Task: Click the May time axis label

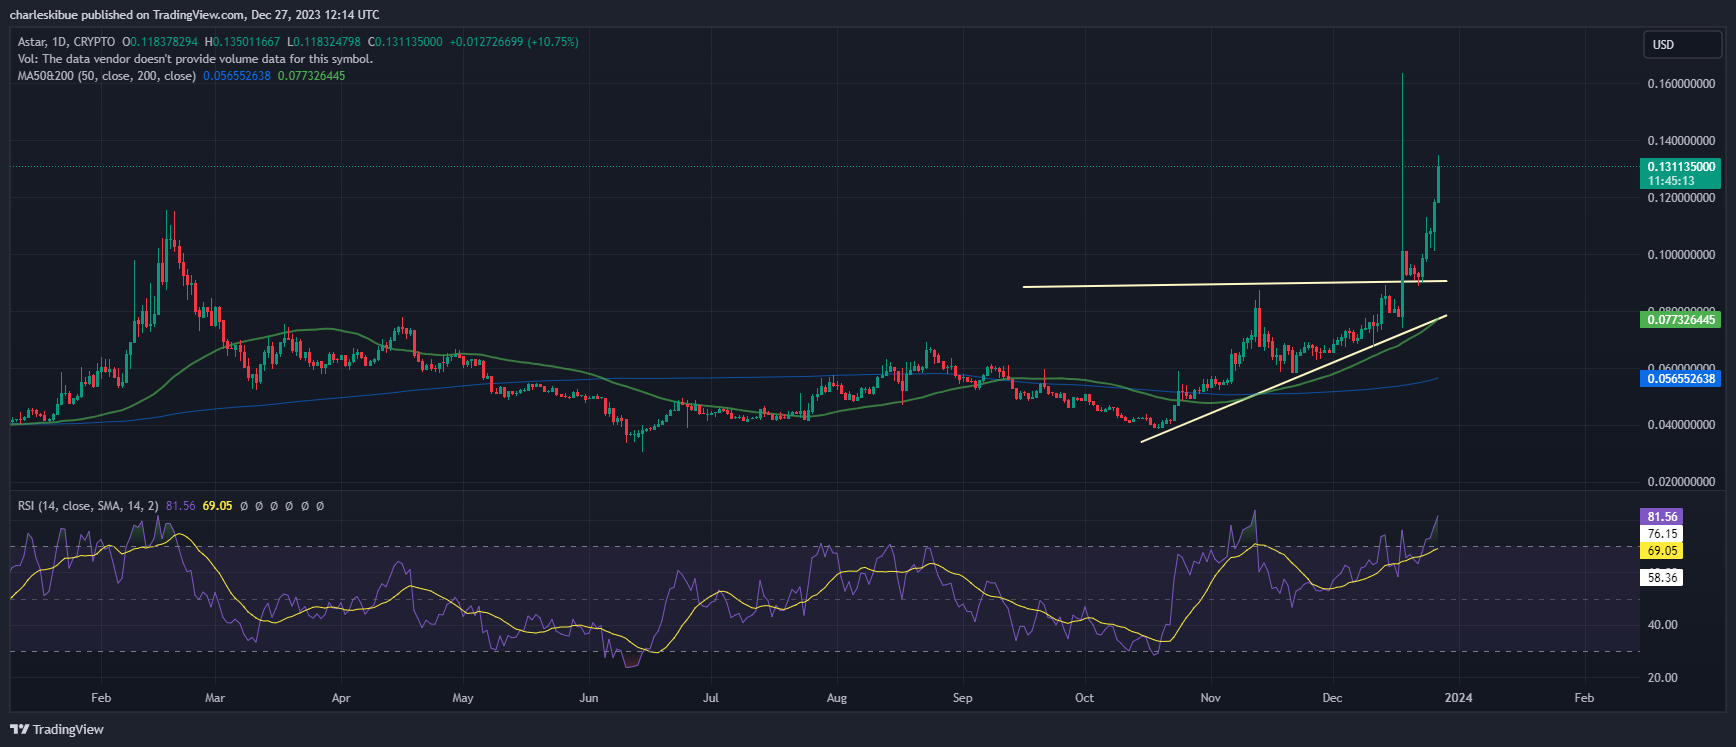Action: click(463, 698)
